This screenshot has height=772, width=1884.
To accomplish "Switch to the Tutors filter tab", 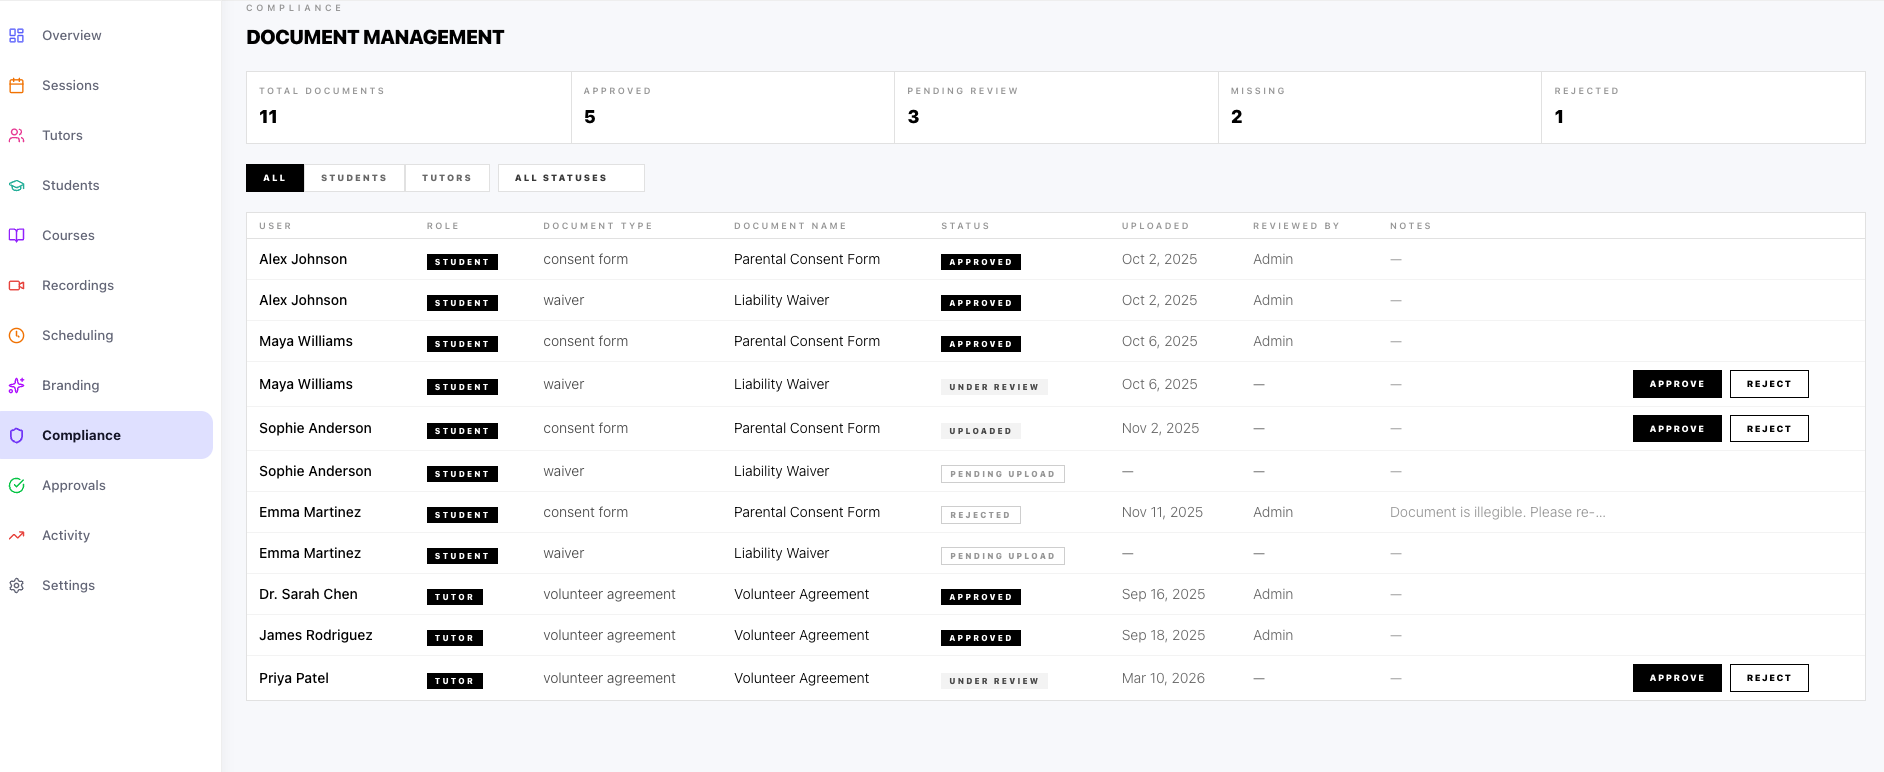I will [x=446, y=178].
